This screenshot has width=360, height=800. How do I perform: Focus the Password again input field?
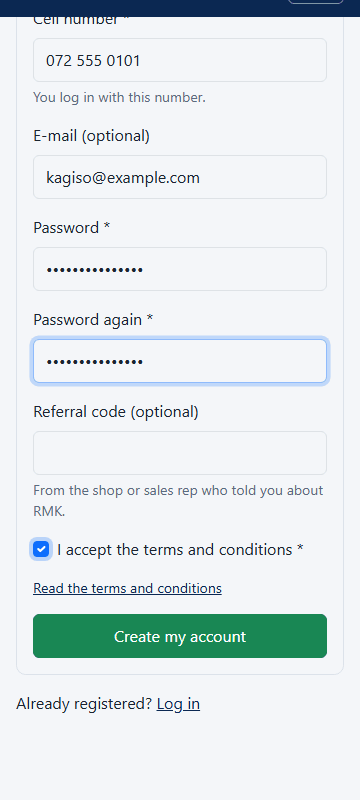pos(180,361)
